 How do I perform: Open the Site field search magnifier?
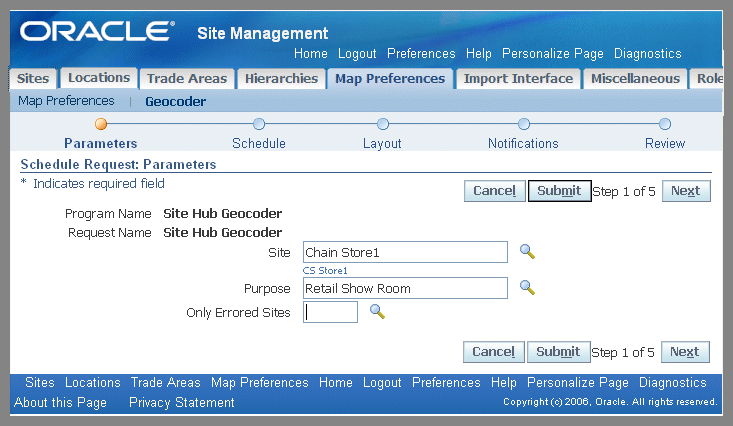coord(527,252)
